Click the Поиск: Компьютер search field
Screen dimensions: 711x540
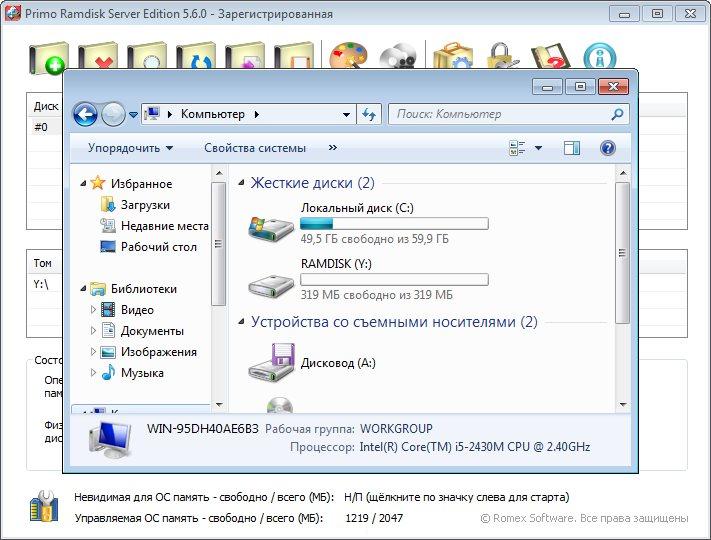coord(500,115)
